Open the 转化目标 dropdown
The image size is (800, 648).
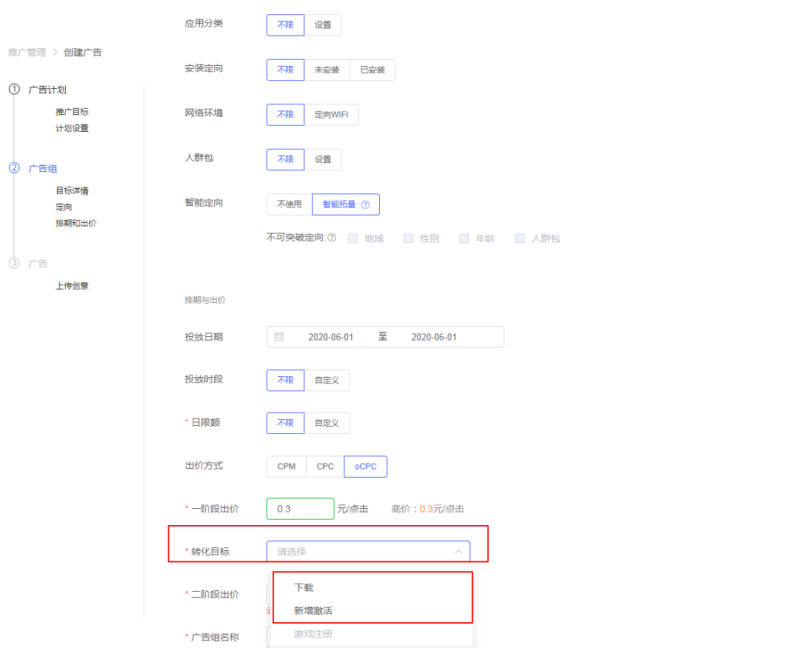(371, 551)
